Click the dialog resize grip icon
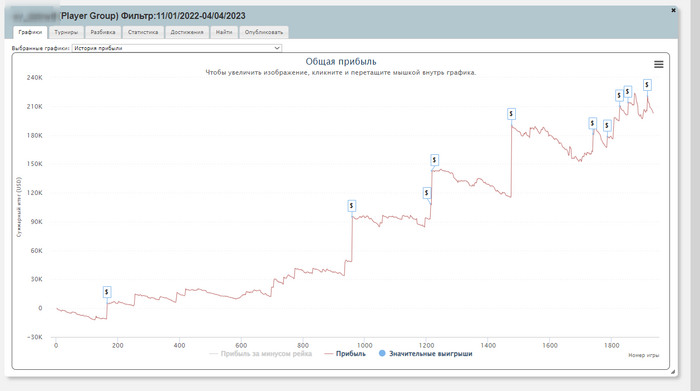700x391 pixels. (673, 371)
